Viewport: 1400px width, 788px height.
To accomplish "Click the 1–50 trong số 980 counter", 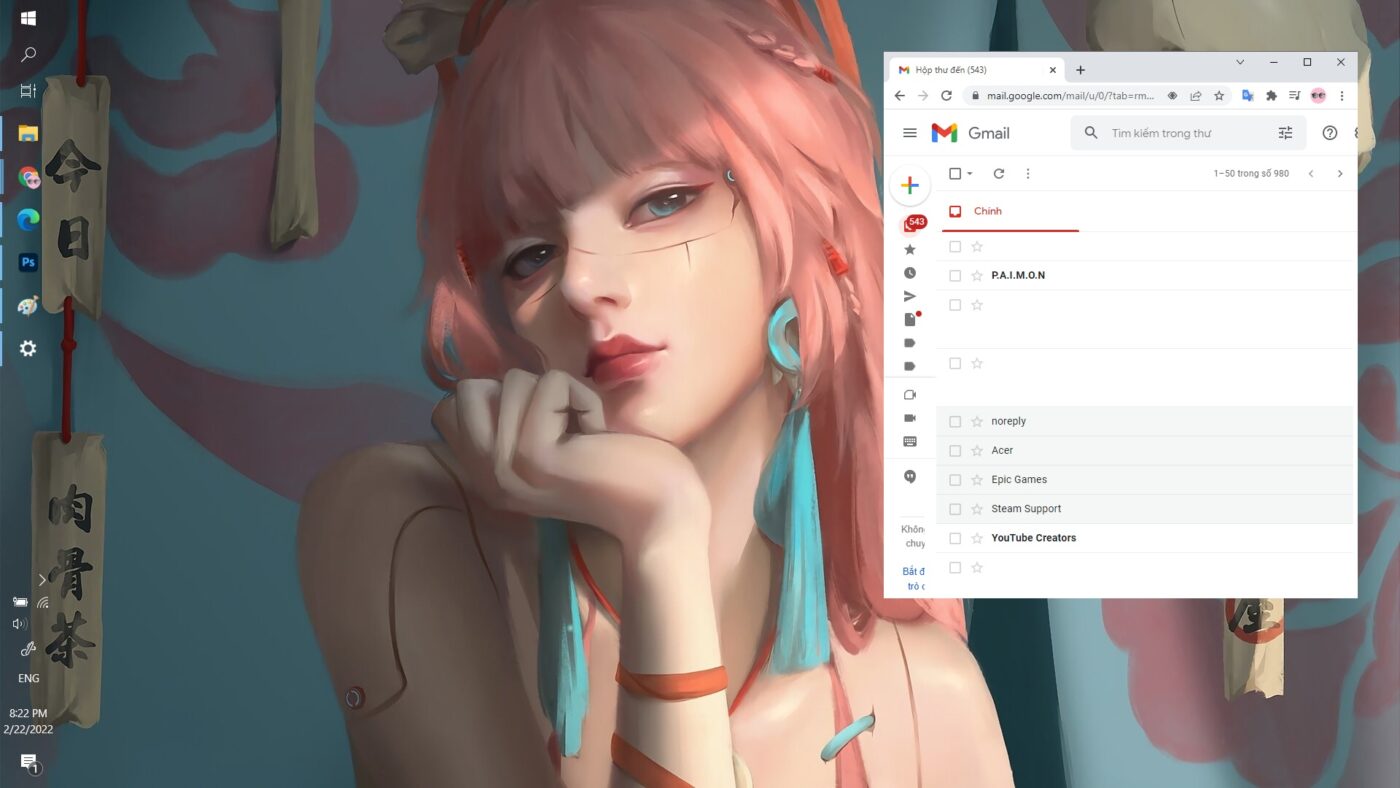I will [x=1251, y=174].
